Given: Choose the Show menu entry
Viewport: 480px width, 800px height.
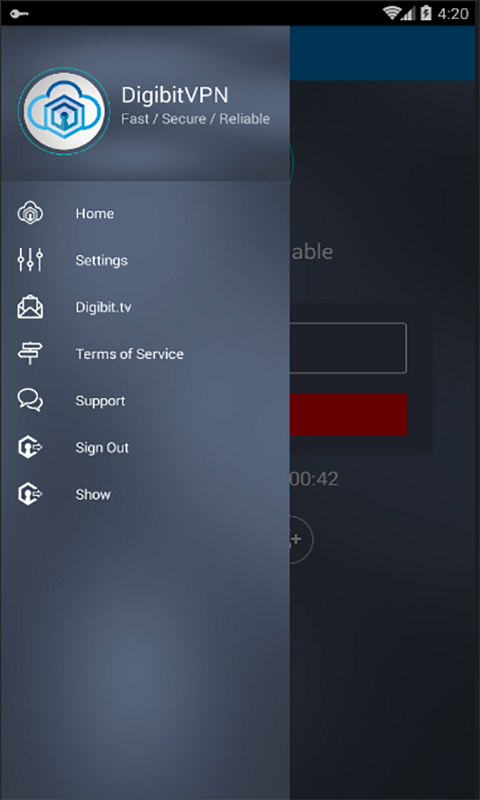Looking at the screenshot, I should click(x=145, y=494).
